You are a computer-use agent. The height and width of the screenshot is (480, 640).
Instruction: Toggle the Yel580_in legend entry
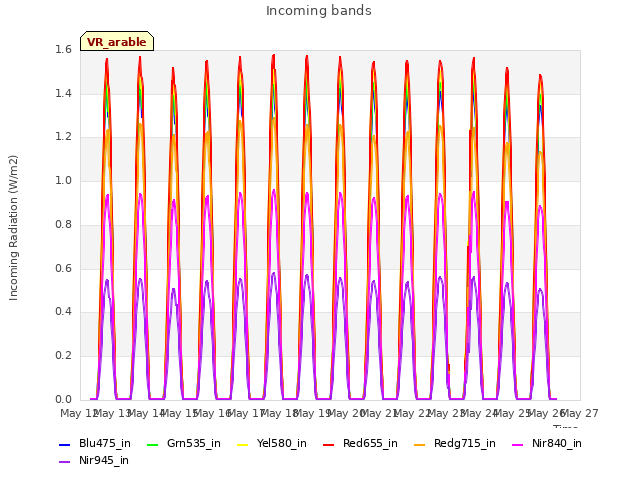pyautogui.click(x=272, y=444)
